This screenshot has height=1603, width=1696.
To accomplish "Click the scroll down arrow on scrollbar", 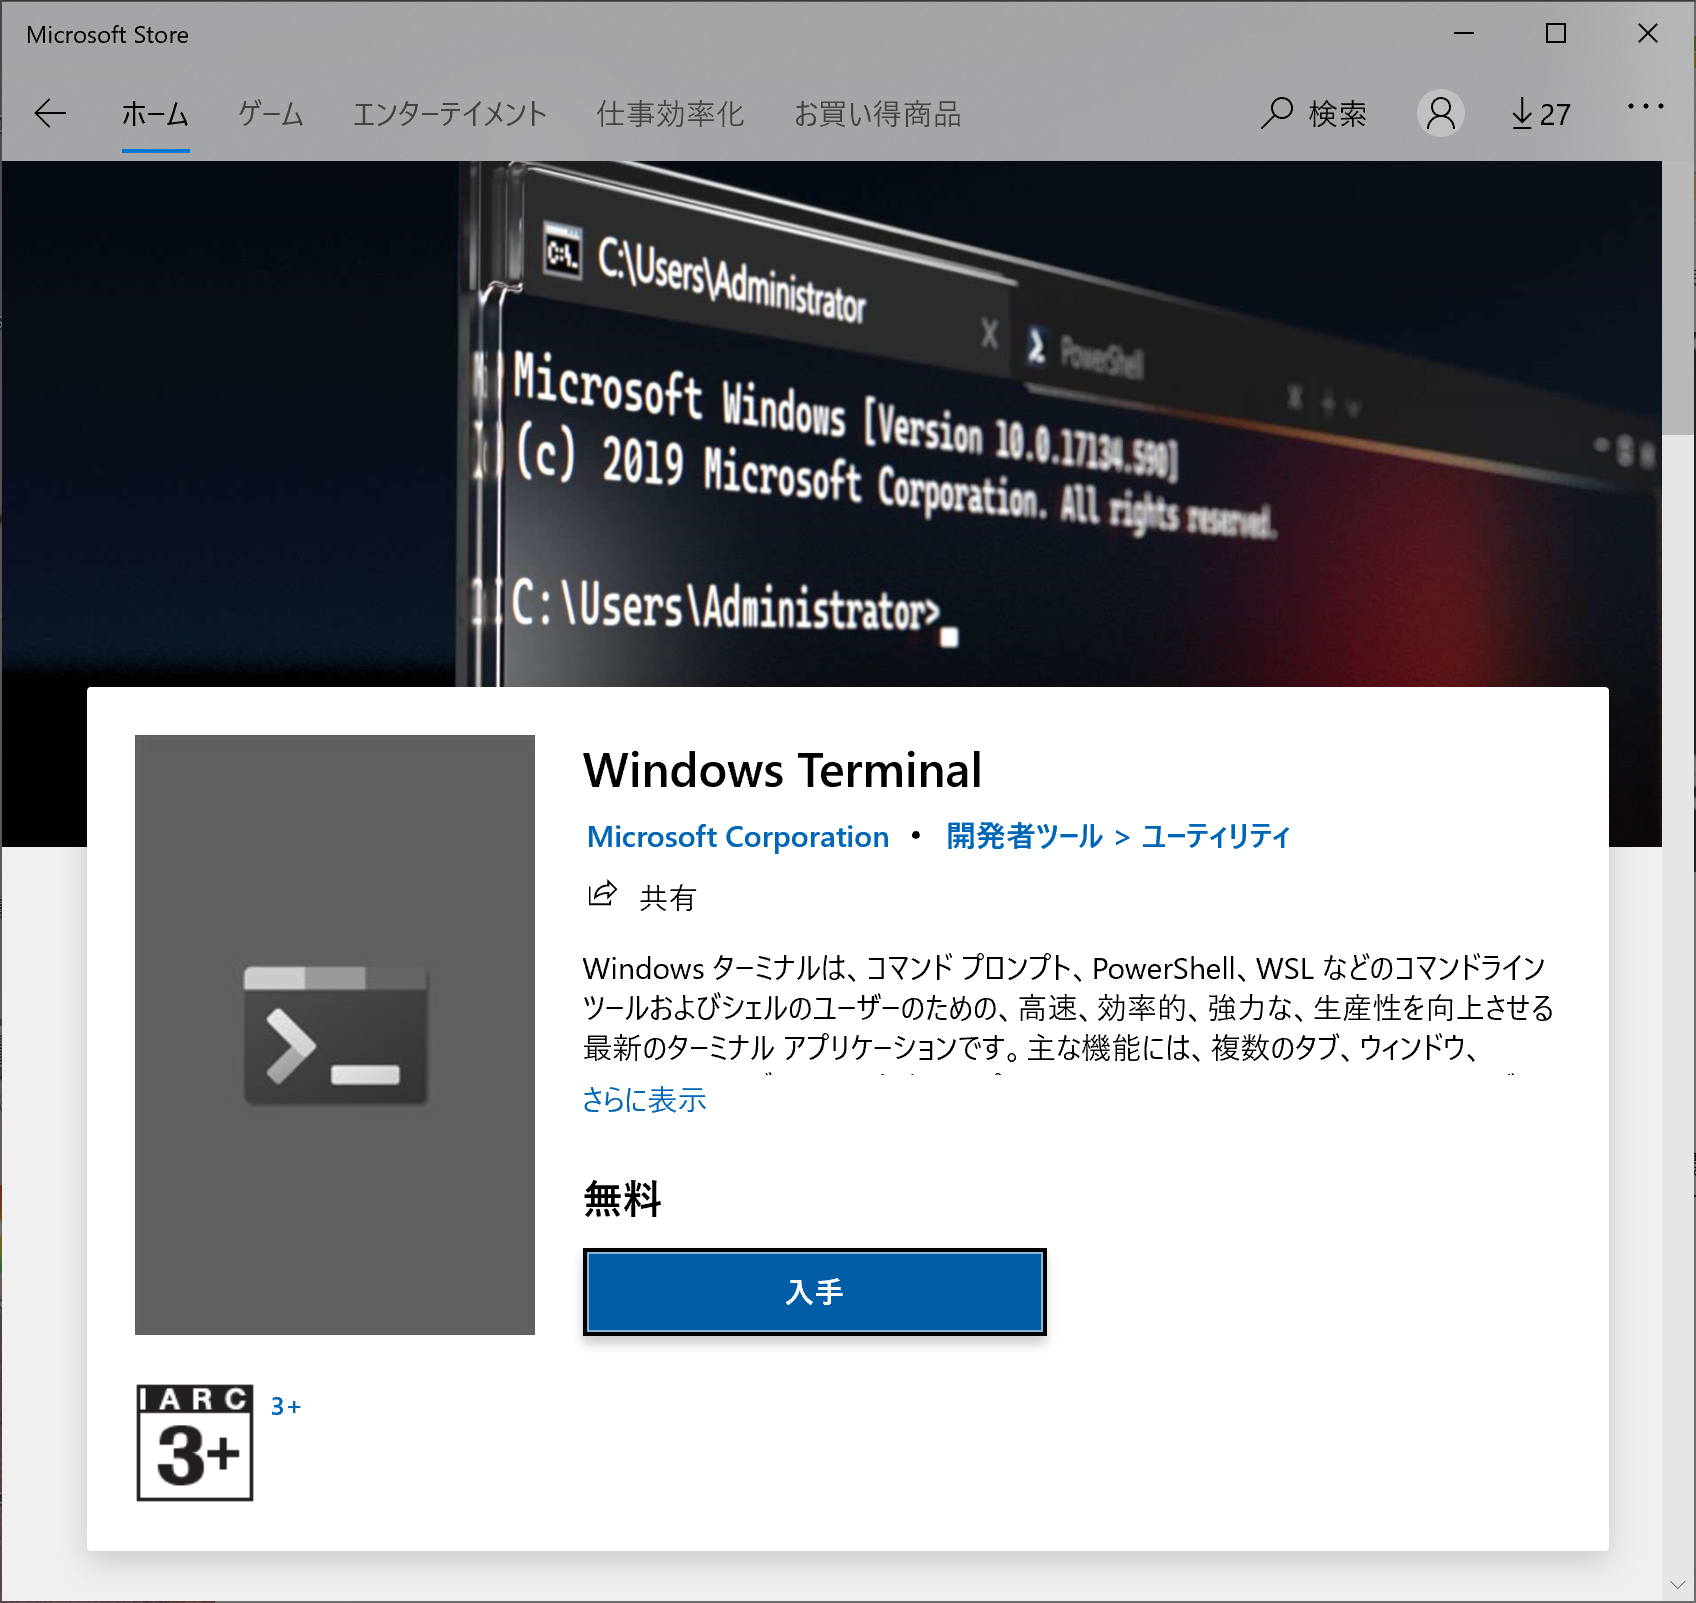I will tap(1678, 1585).
